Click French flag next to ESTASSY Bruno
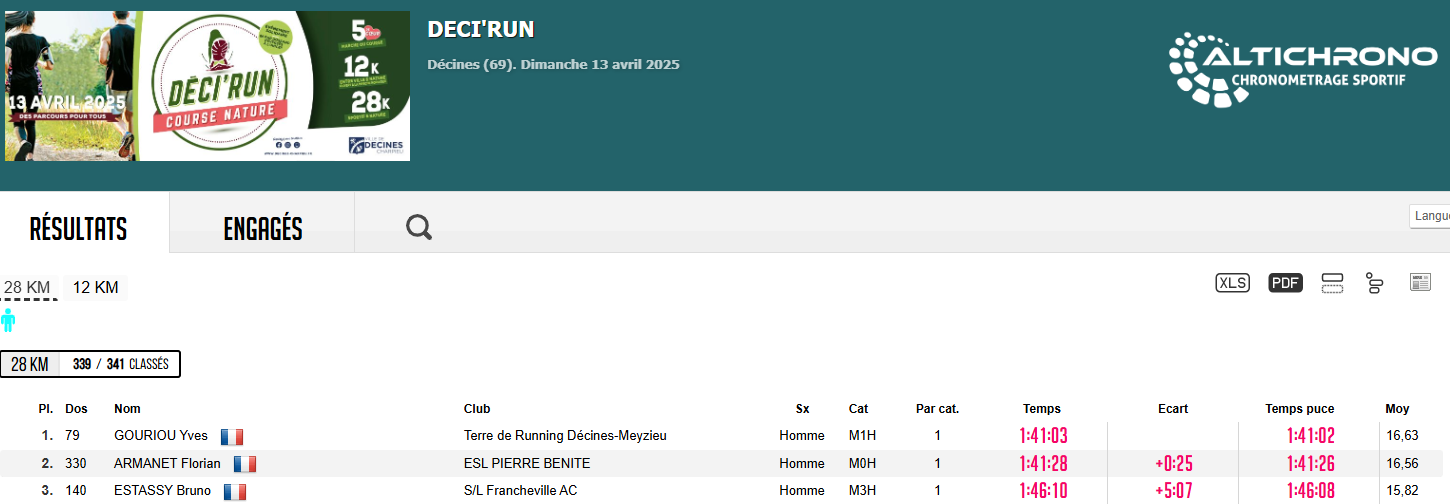The width and height of the screenshot is (1450, 504). (x=235, y=491)
